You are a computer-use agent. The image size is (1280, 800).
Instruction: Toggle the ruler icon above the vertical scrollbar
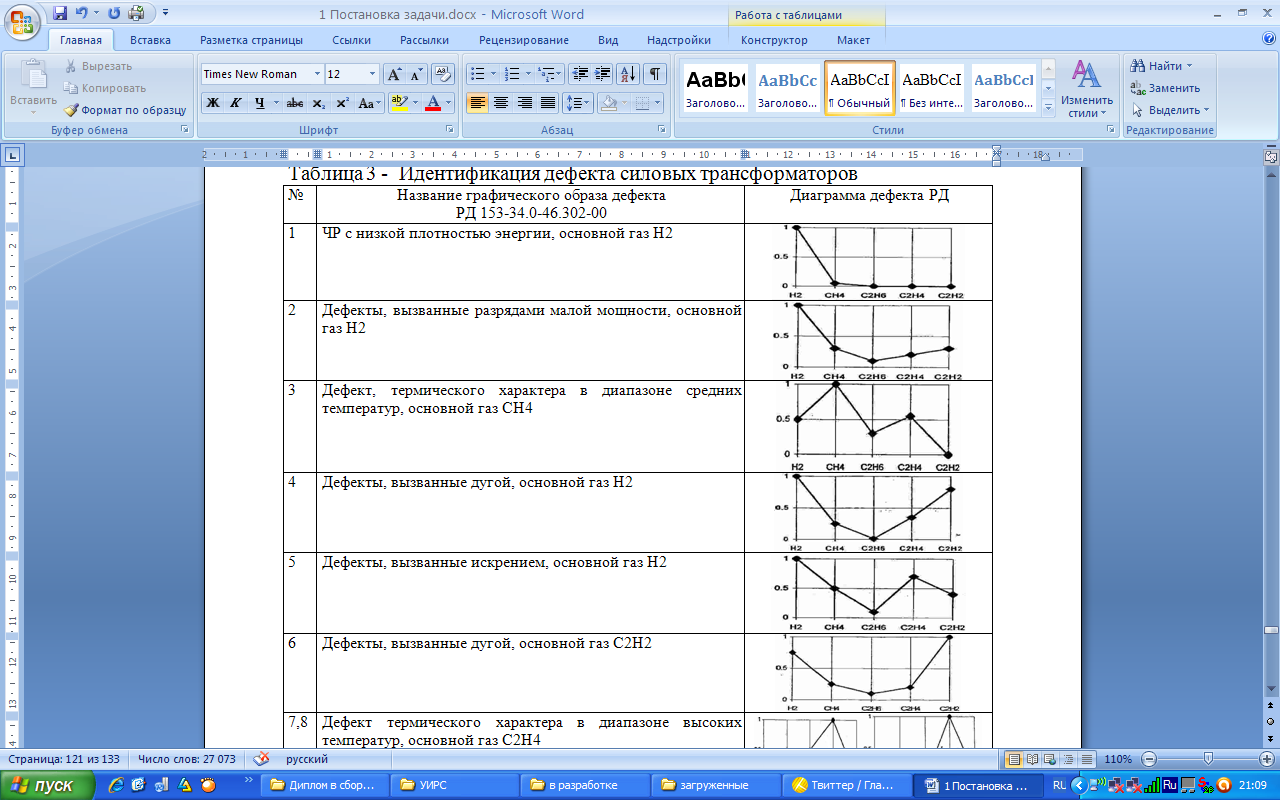click(1270, 157)
